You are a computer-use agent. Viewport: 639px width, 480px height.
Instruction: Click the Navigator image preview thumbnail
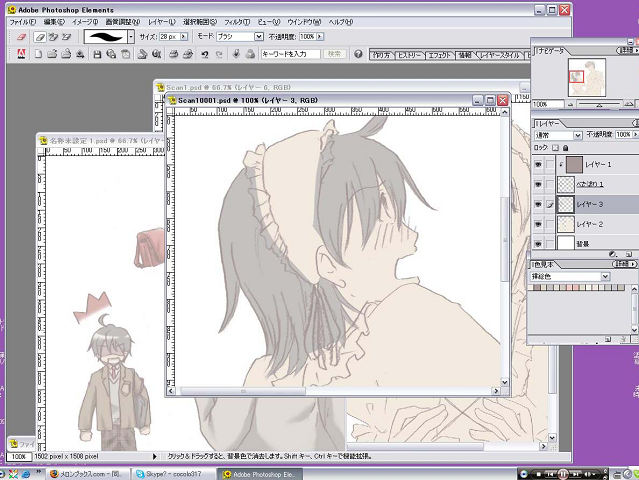[x=587, y=77]
